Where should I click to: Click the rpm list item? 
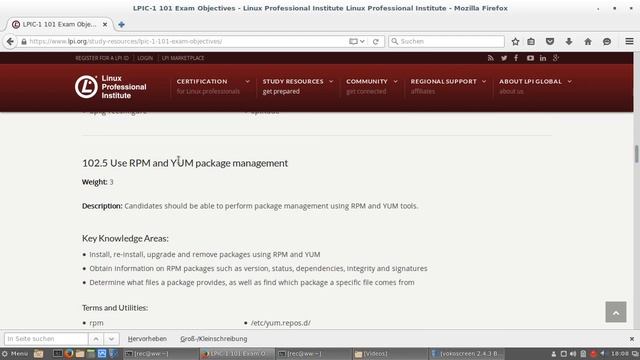pyautogui.click(x=96, y=323)
